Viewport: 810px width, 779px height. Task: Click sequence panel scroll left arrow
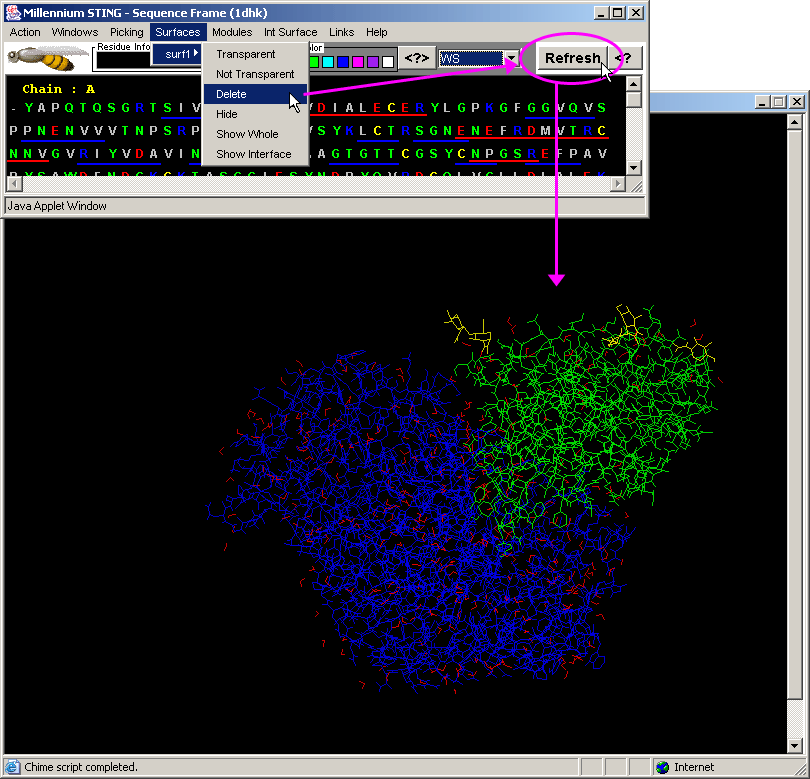coord(14,183)
